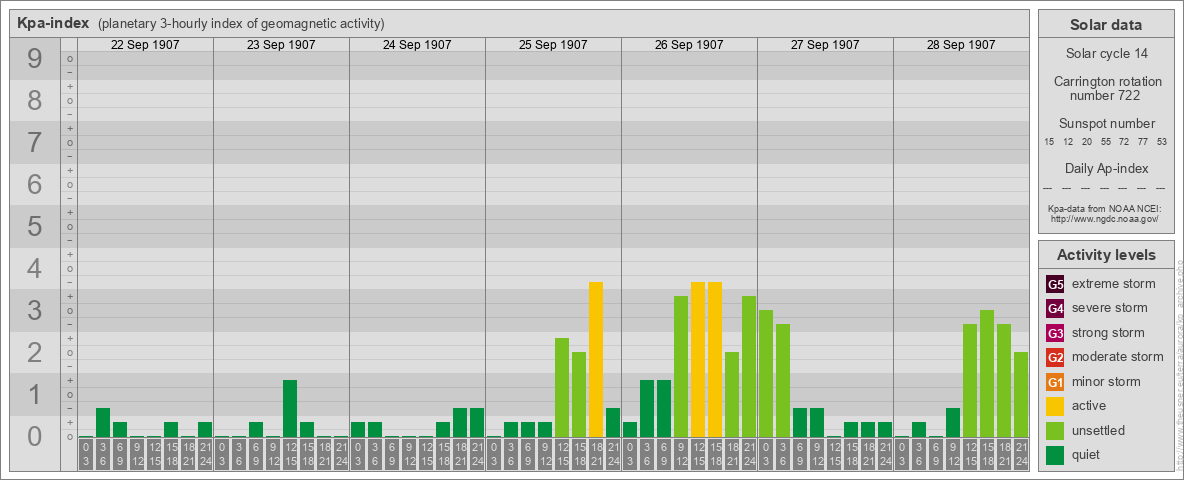Click the 26 Sep 1907 date header

689,45
